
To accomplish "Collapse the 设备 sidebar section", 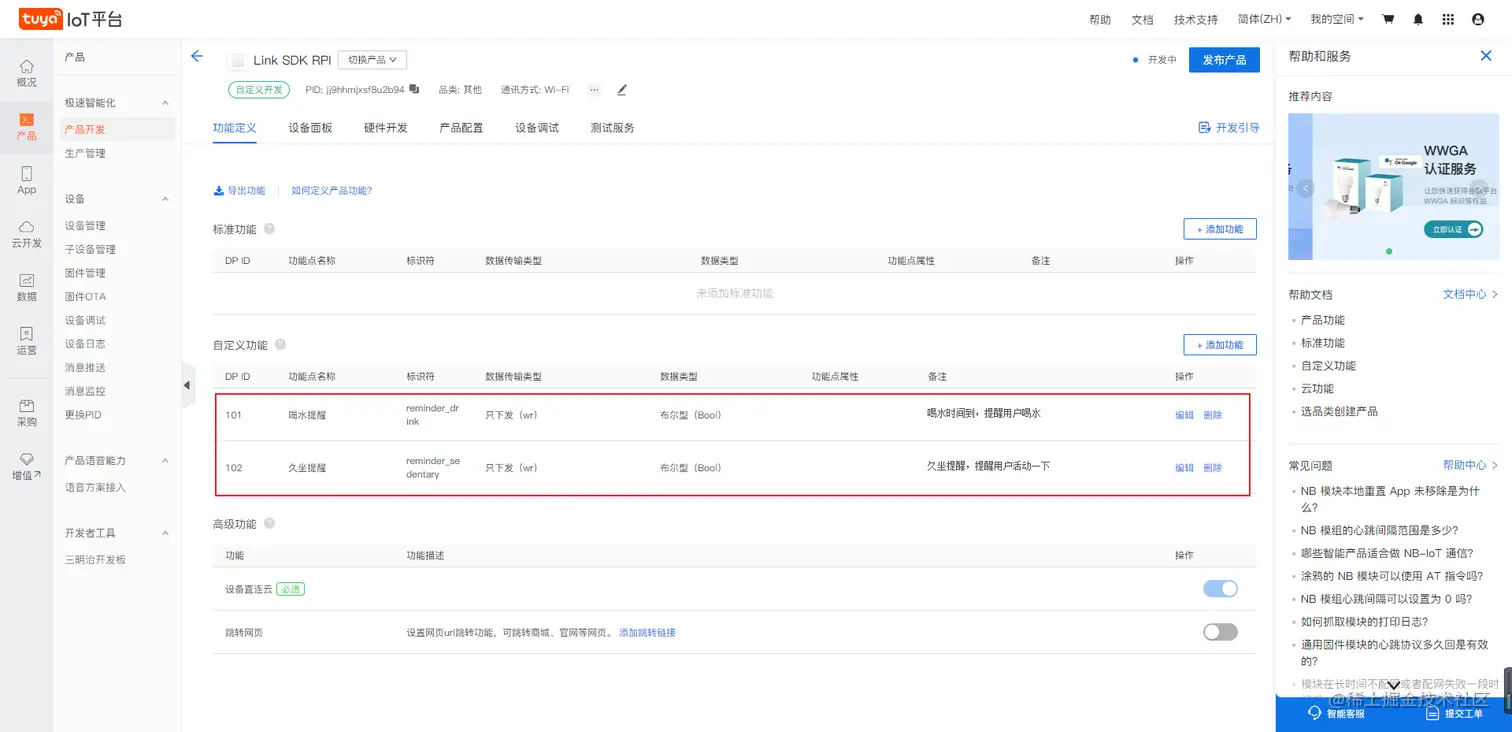I will click(165, 199).
